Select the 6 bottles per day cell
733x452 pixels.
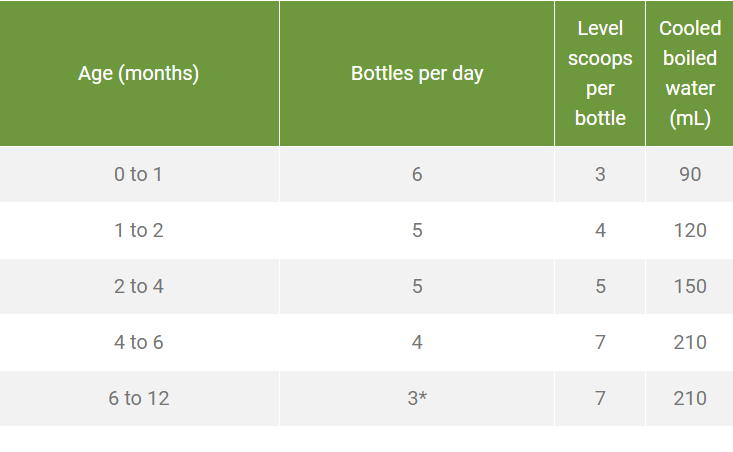click(417, 174)
